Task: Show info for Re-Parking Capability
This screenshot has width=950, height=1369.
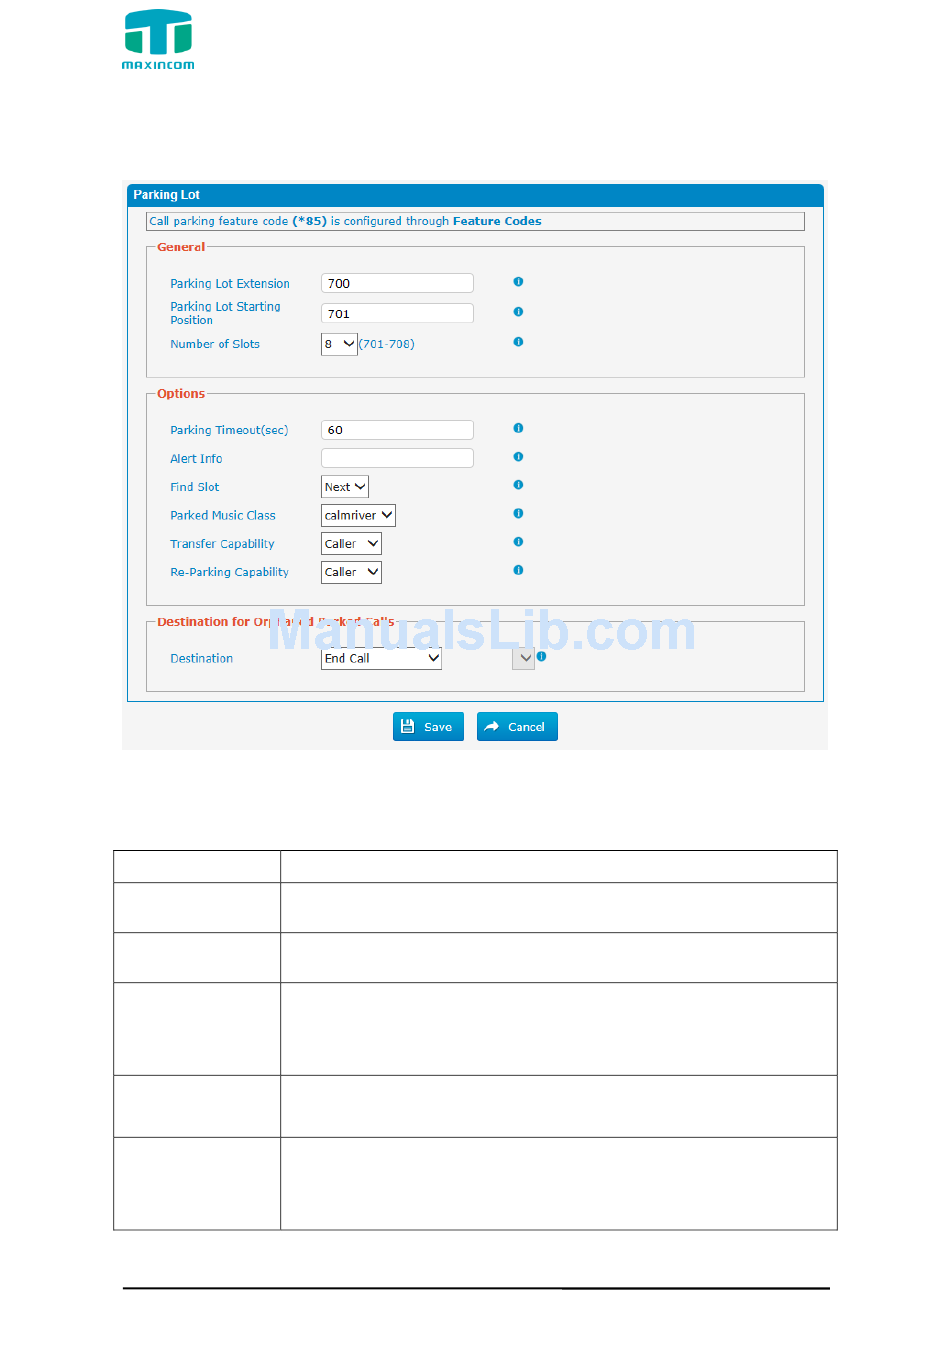Action: (x=518, y=570)
